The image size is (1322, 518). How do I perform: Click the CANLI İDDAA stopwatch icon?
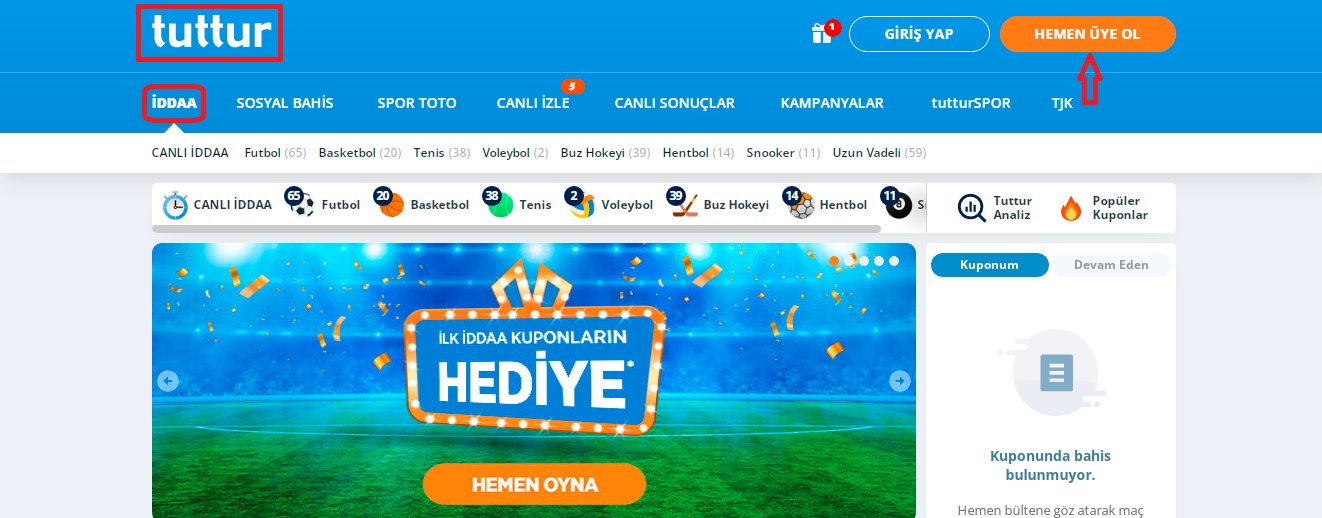[x=175, y=204]
